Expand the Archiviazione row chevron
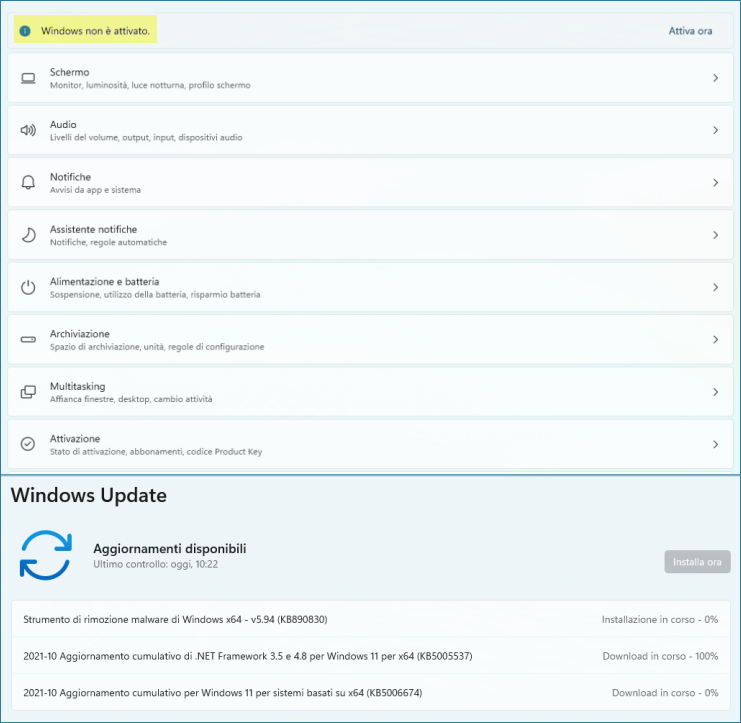Viewport: 741px width, 723px height. tap(715, 339)
